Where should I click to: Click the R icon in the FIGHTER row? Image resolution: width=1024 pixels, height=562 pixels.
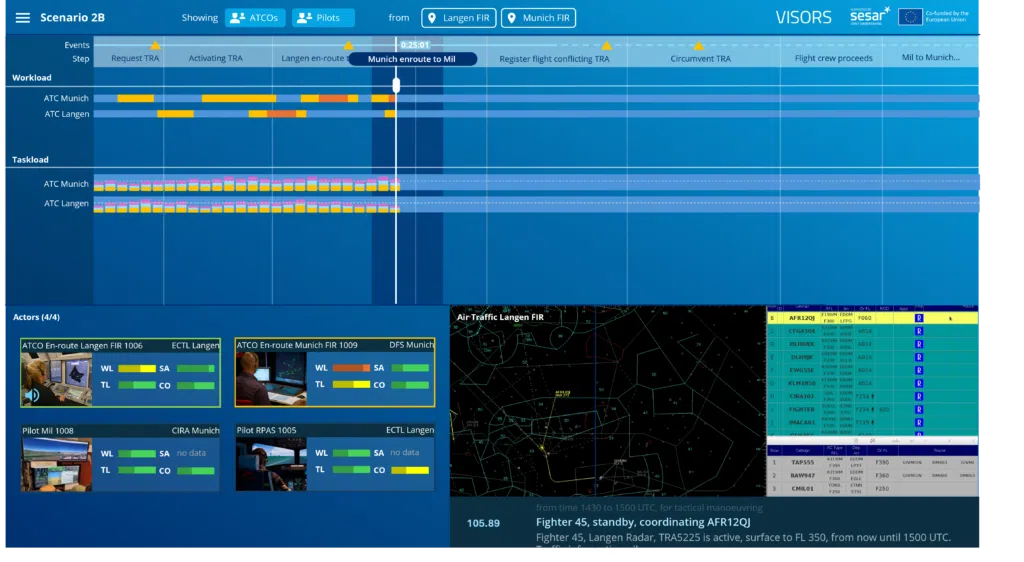[x=918, y=409]
